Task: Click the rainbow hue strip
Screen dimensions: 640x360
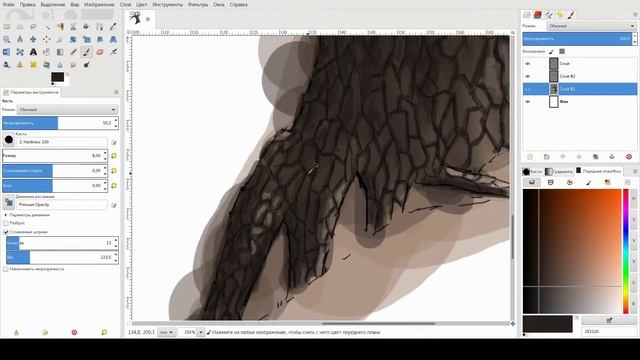Action: (625, 251)
